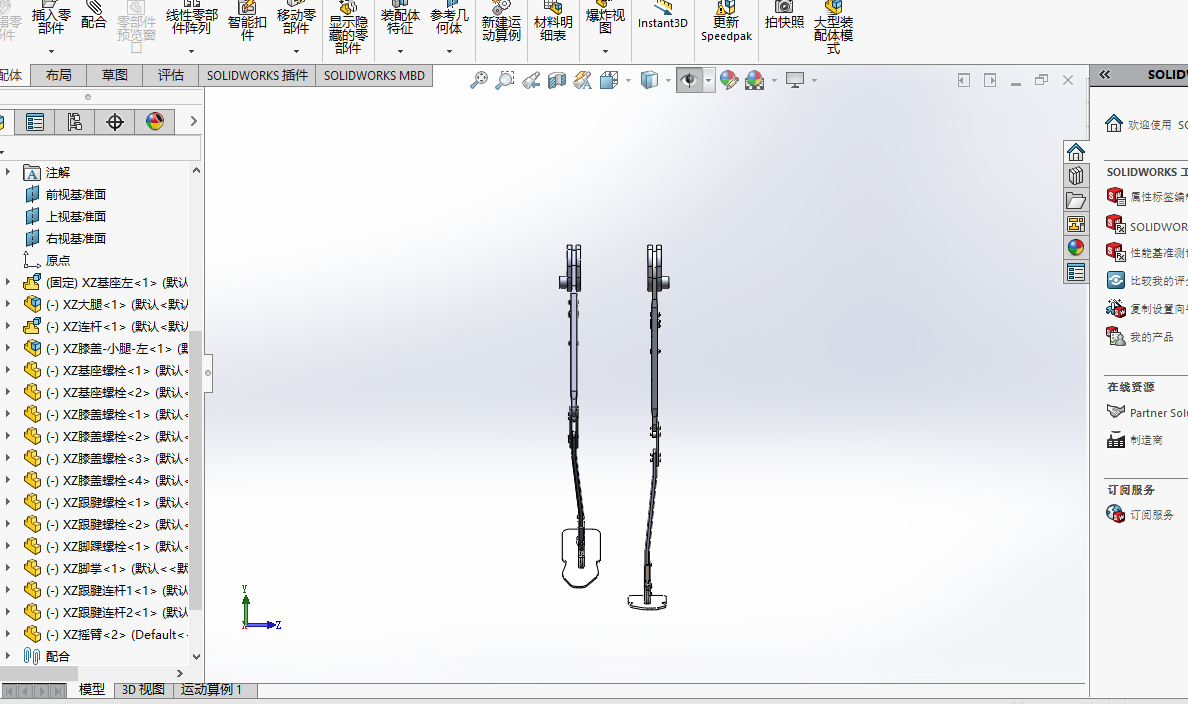The height and width of the screenshot is (704, 1188).
Task: Click the feature tree scroll down arrow
Action: 196,657
